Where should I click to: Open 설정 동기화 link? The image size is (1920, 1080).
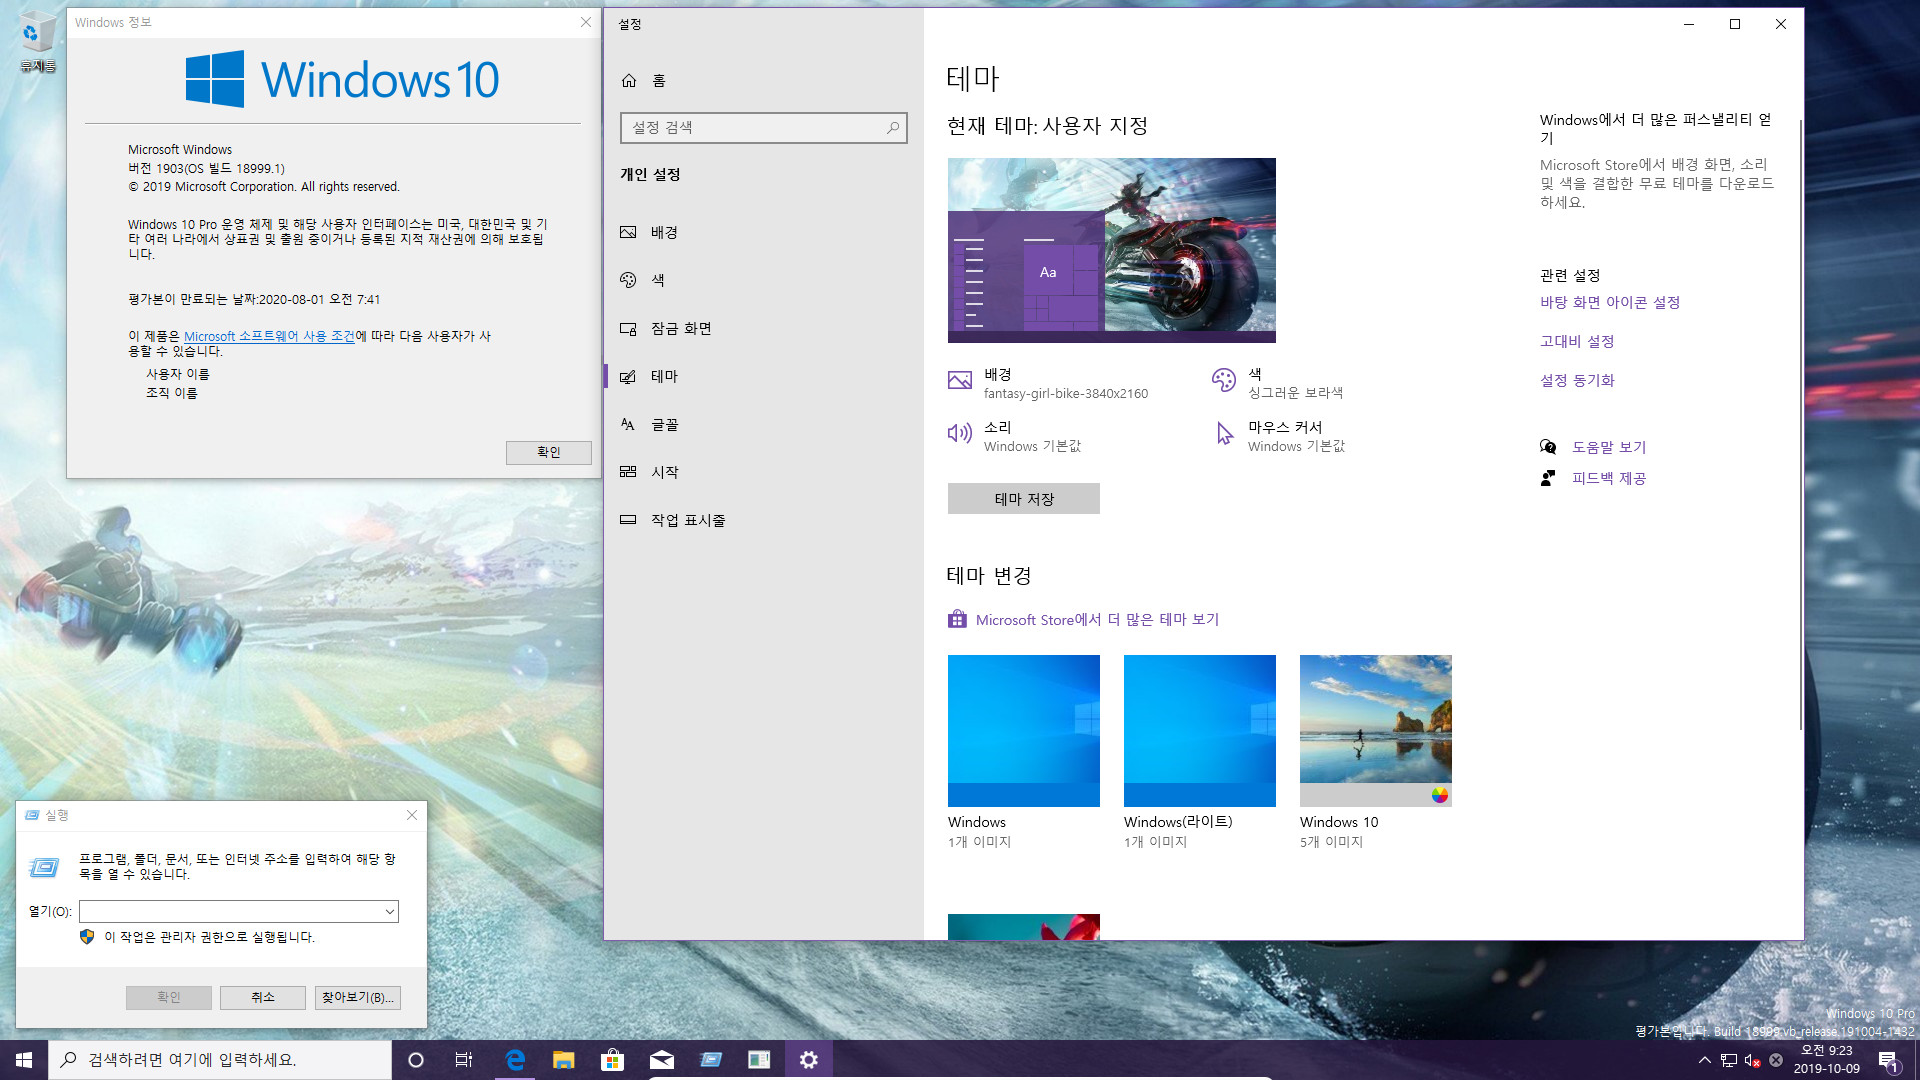click(1577, 380)
